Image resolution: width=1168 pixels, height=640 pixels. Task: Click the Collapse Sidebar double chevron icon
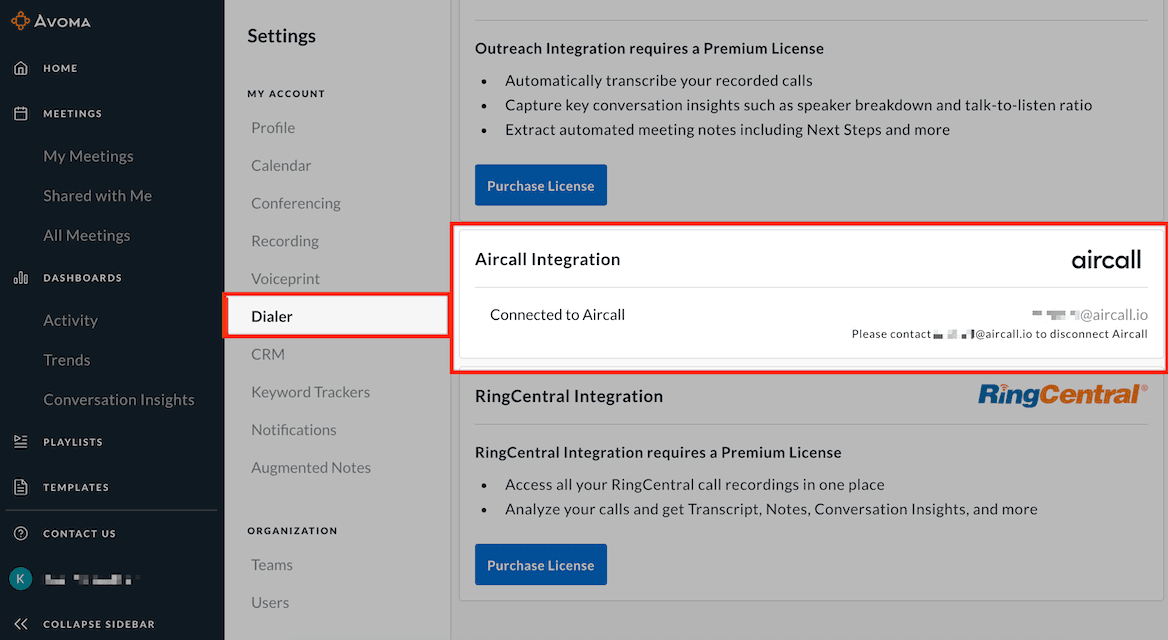tap(20, 624)
